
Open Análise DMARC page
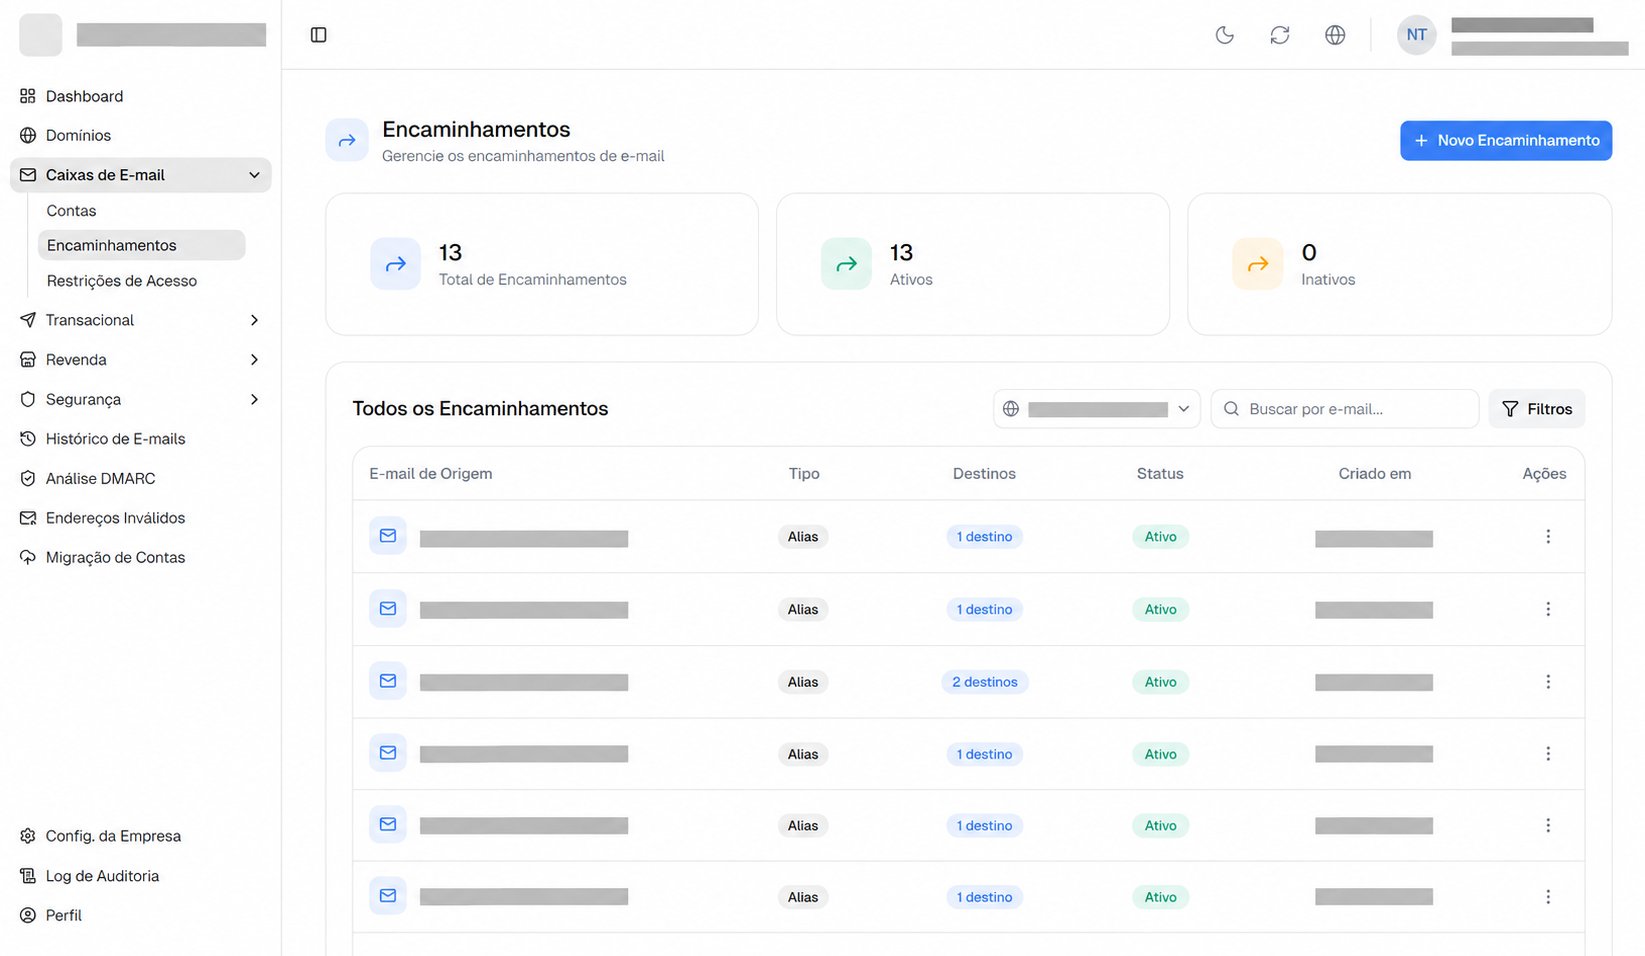coord(141,478)
